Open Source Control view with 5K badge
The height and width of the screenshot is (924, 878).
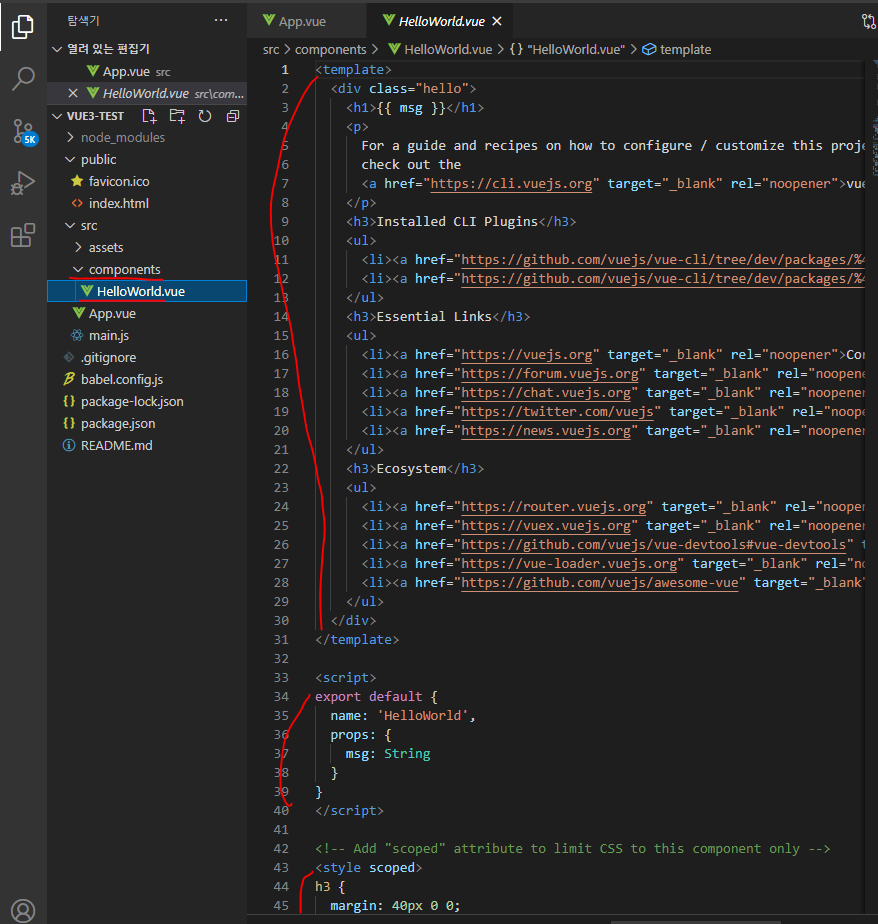pyautogui.click(x=24, y=131)
